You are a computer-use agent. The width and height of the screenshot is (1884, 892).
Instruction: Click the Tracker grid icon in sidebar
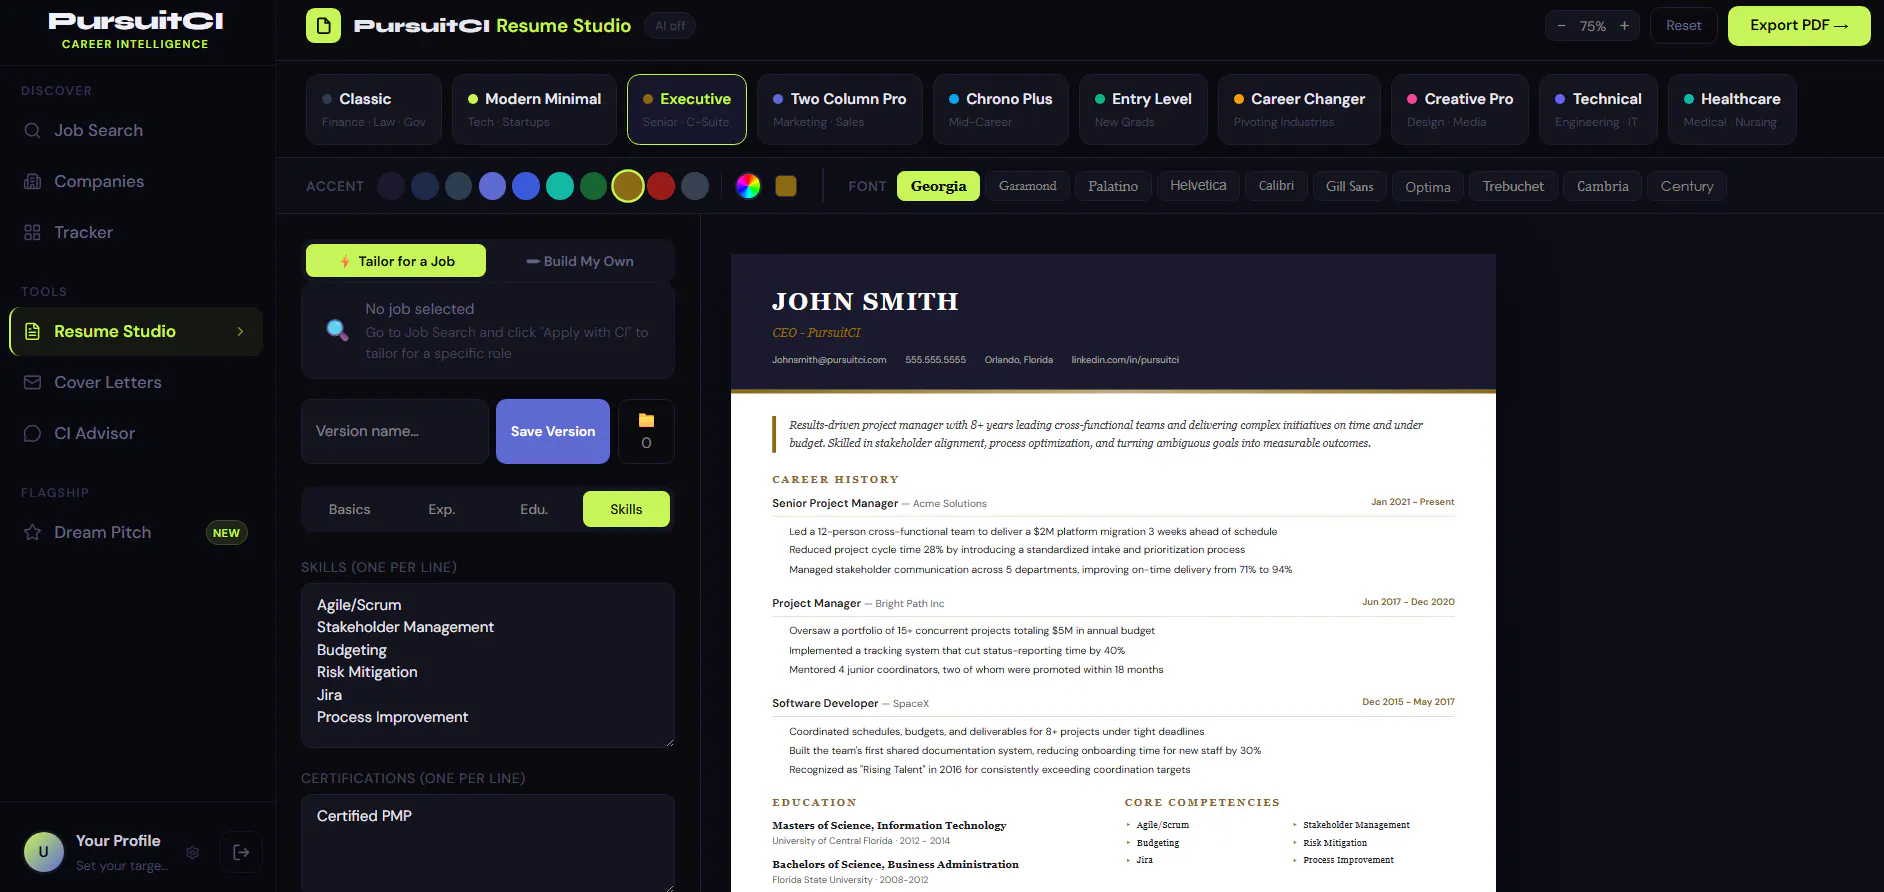tap(32, 233)
